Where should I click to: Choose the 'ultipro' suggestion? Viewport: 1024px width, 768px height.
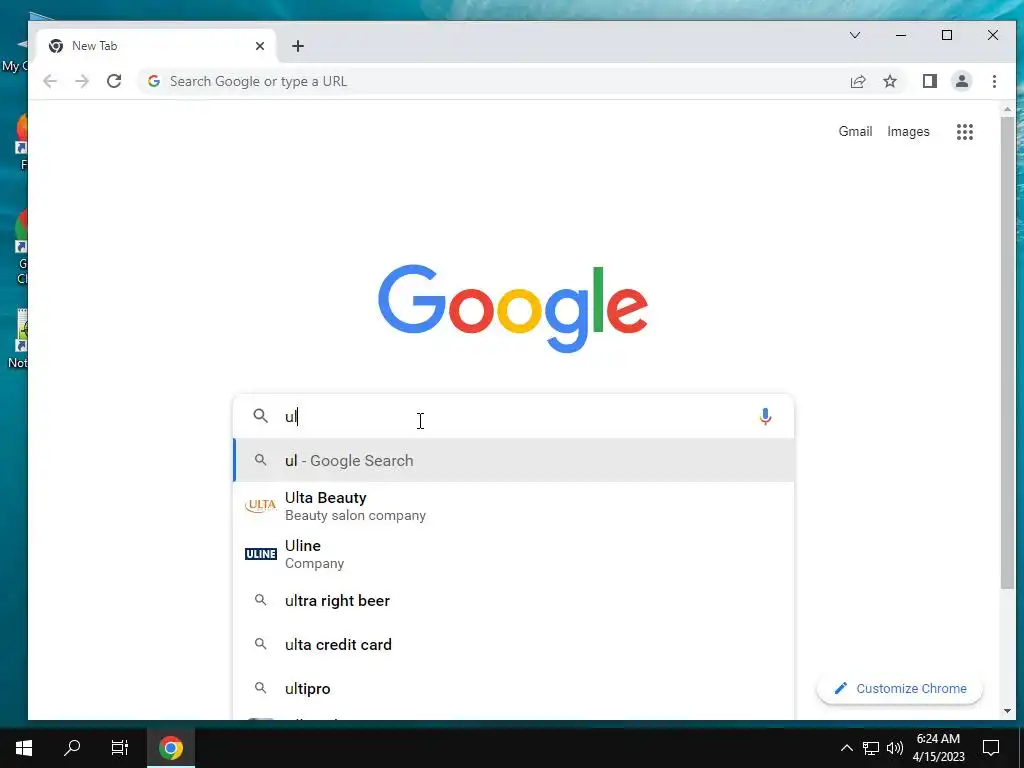tap(513, 688)
